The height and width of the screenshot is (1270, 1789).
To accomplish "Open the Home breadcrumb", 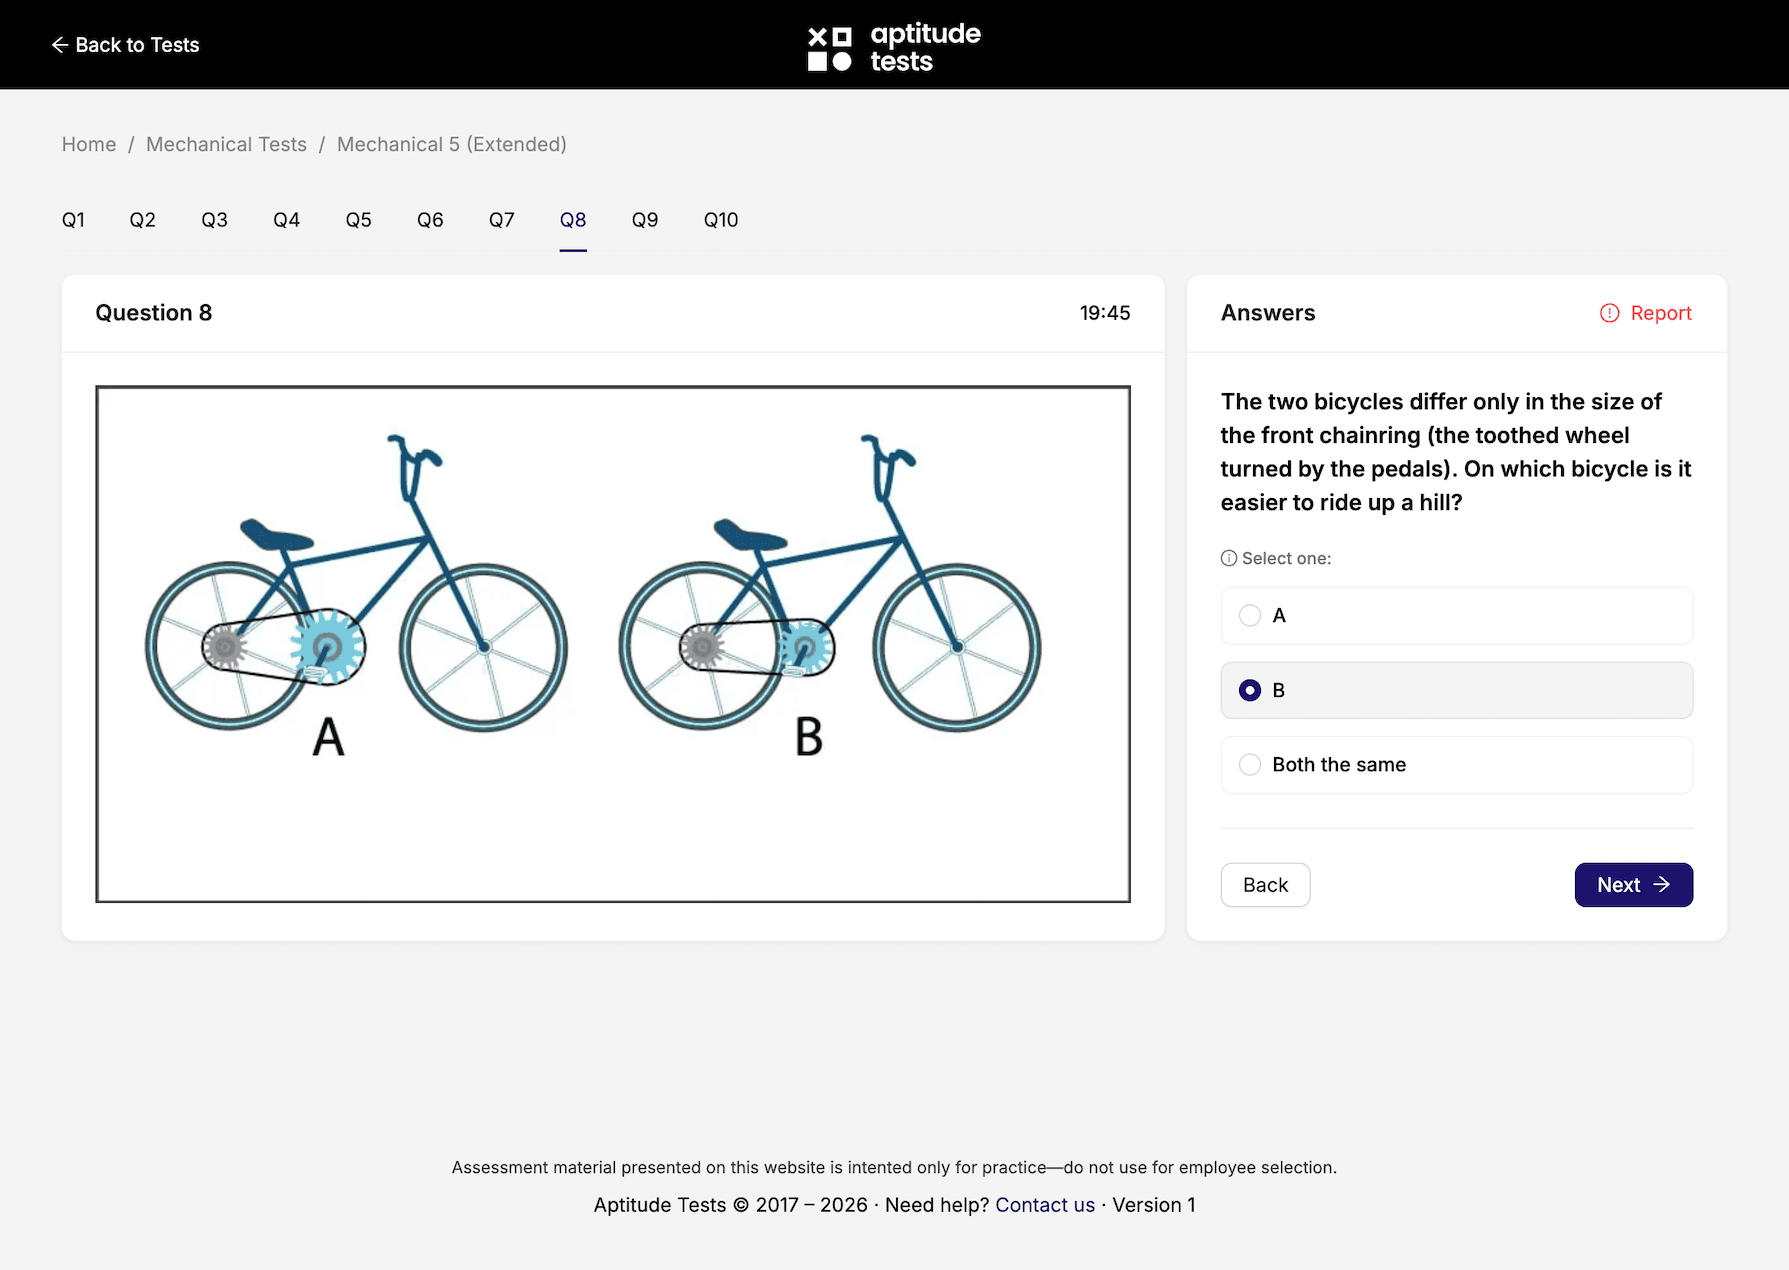I will [x=89, y=144].
